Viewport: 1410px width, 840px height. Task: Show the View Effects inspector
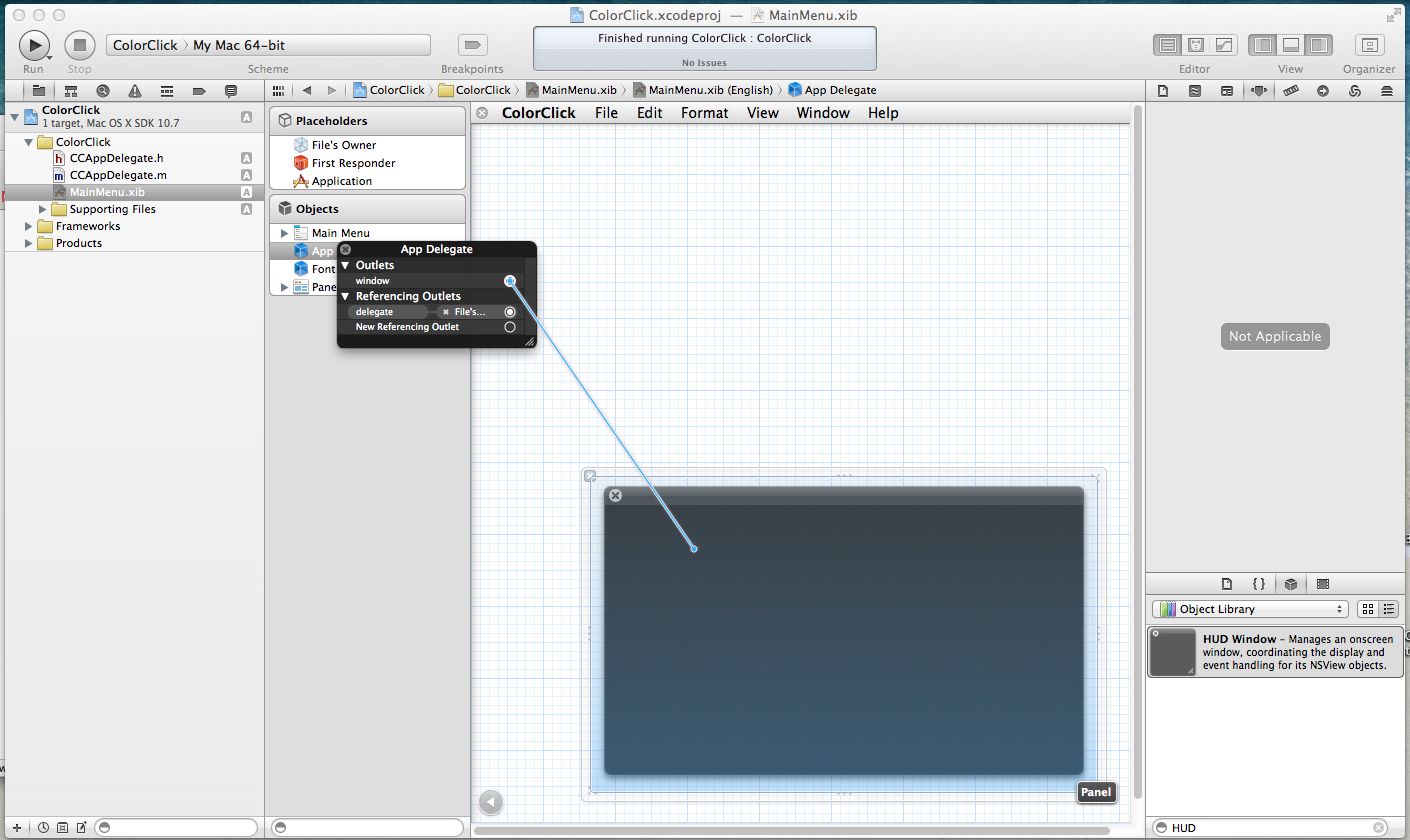[1387, 90]
